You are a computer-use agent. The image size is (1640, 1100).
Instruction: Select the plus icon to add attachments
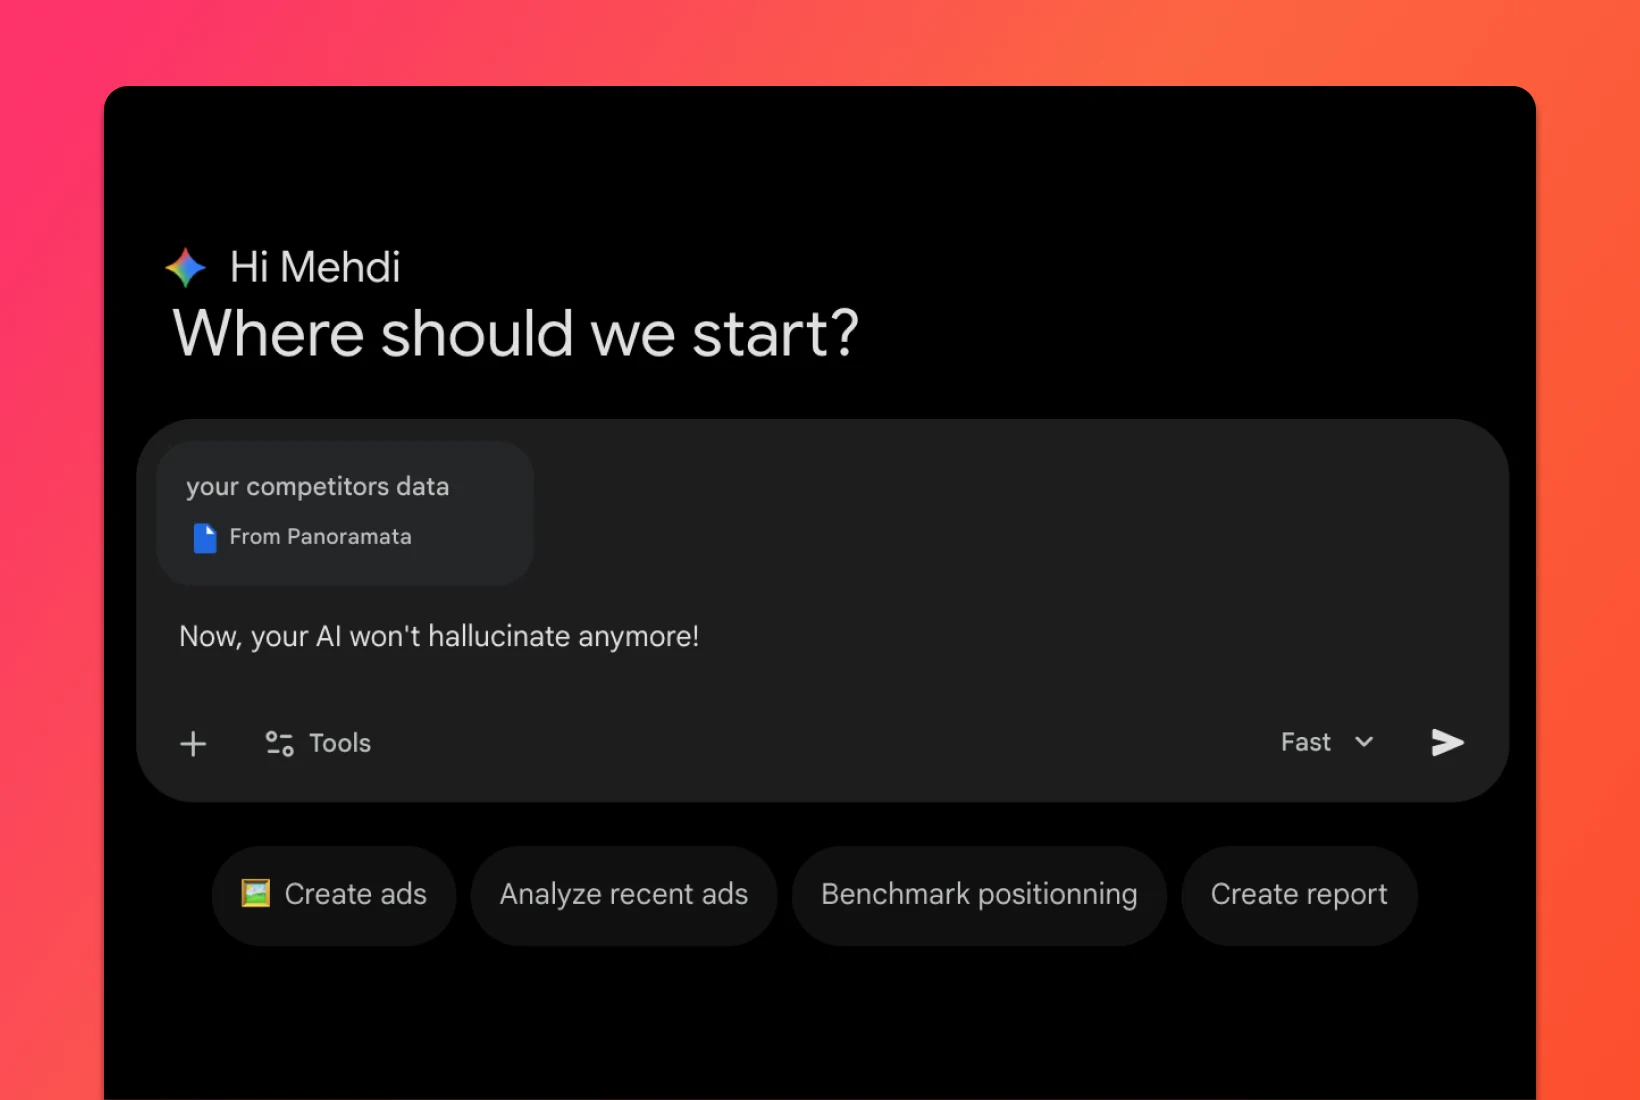point(193,743)
